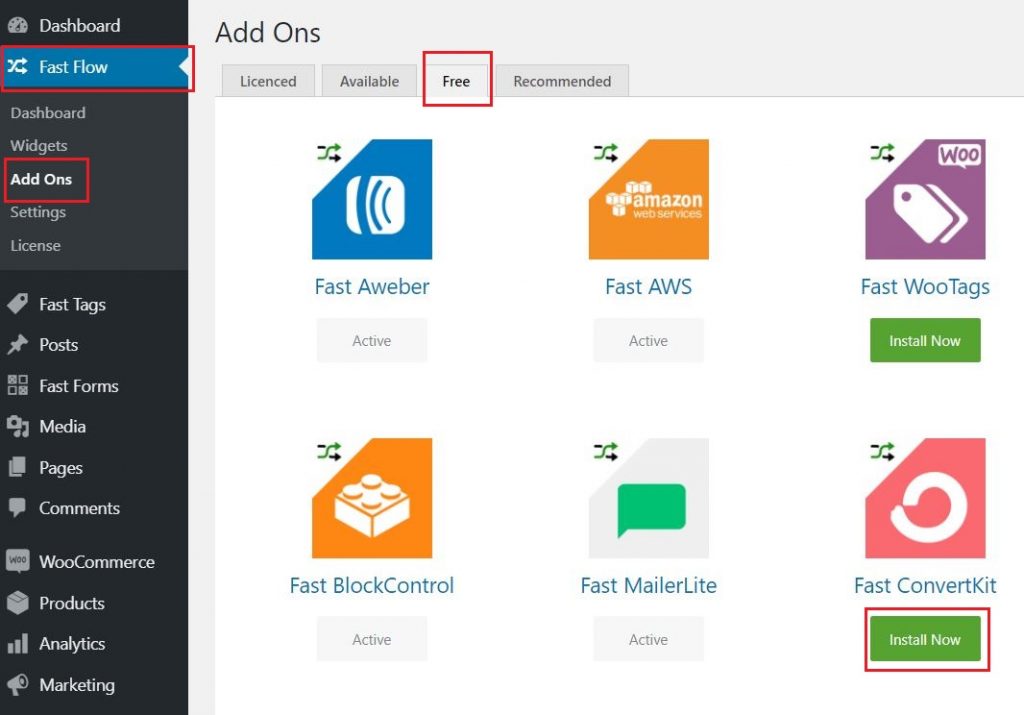This screenshot has height=715, width=1024.
Task: Go to the Products menu item
Action: (94, 603)
